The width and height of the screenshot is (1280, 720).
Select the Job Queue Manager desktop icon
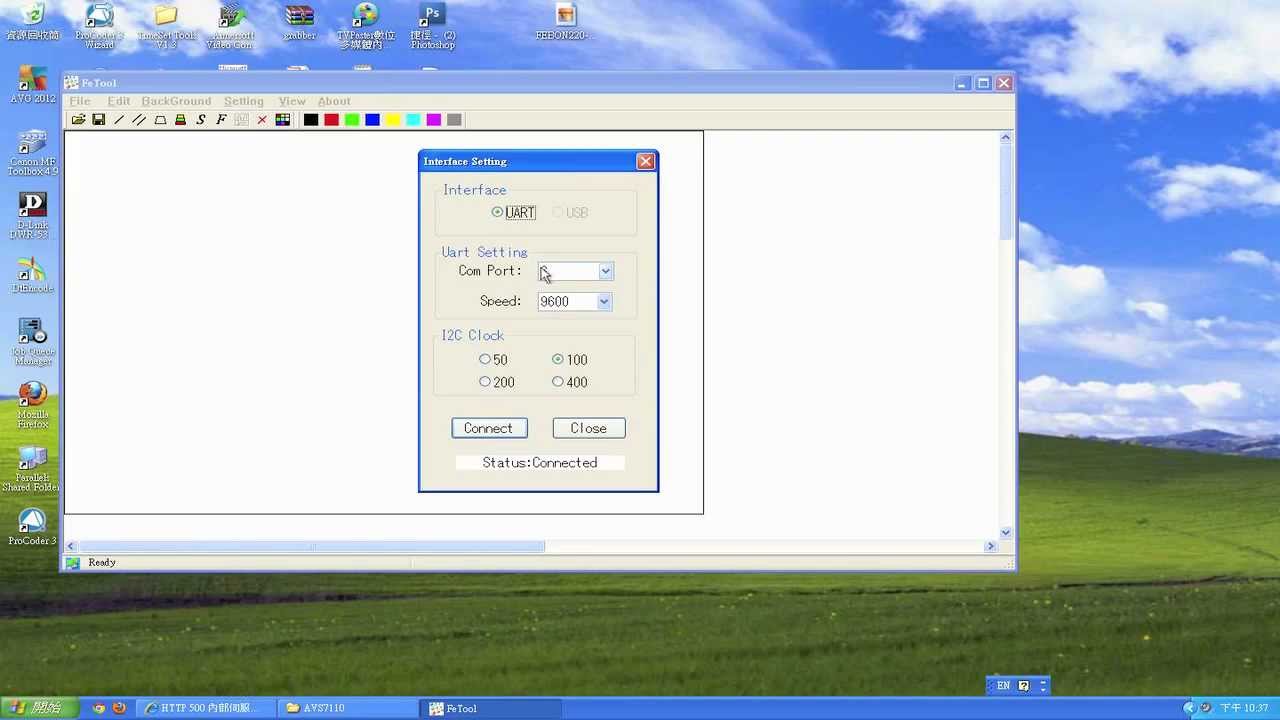pos(33,342)
